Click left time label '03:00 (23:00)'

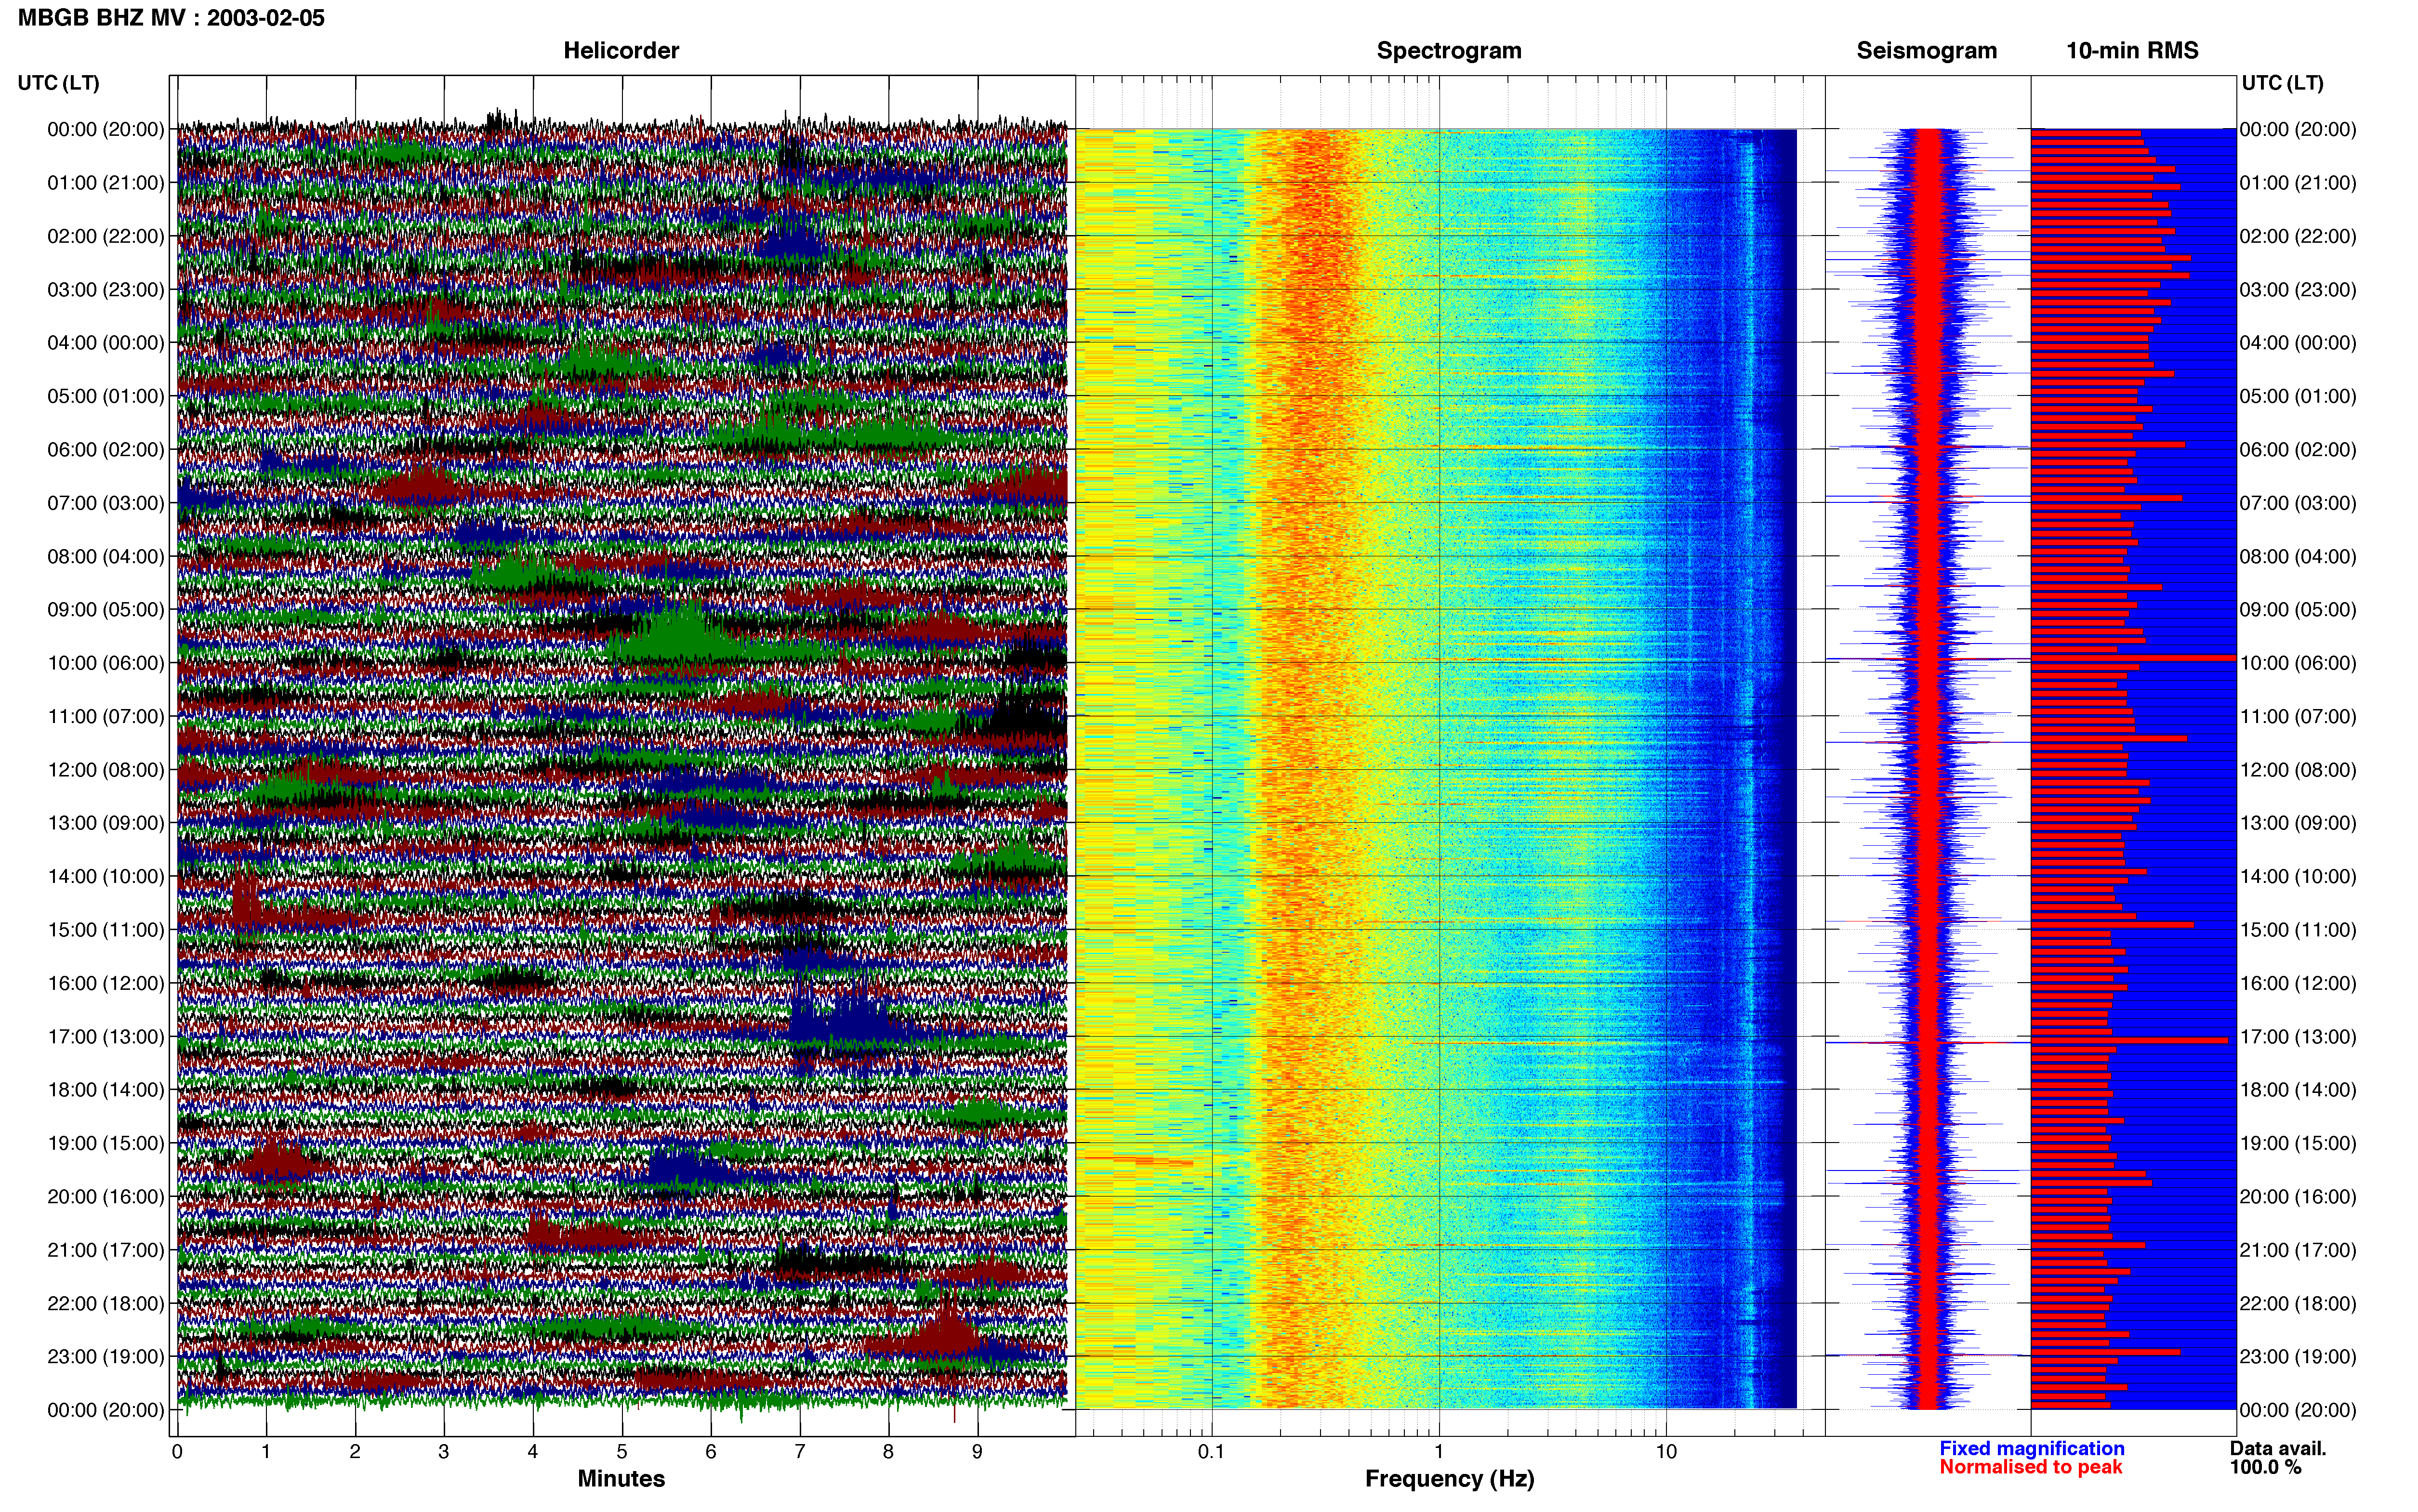pos(106,290)
